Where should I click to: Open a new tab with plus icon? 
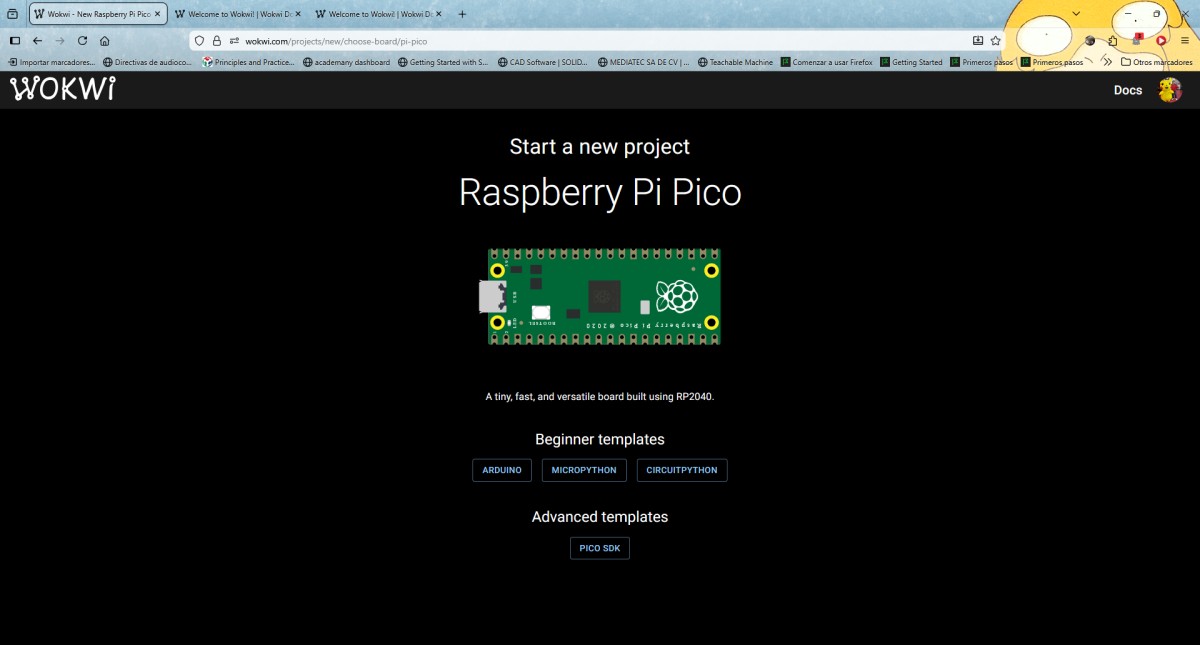click(462, 14)
